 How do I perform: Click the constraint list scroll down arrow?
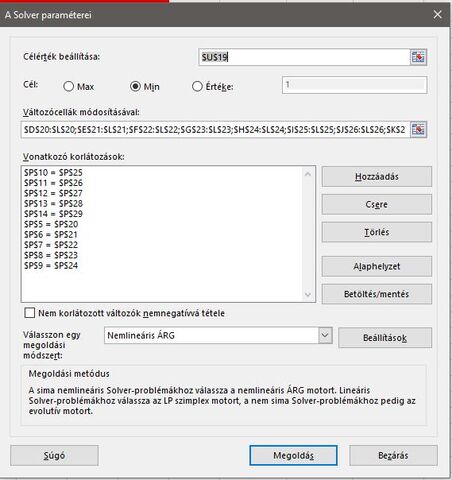pos(308,295)
